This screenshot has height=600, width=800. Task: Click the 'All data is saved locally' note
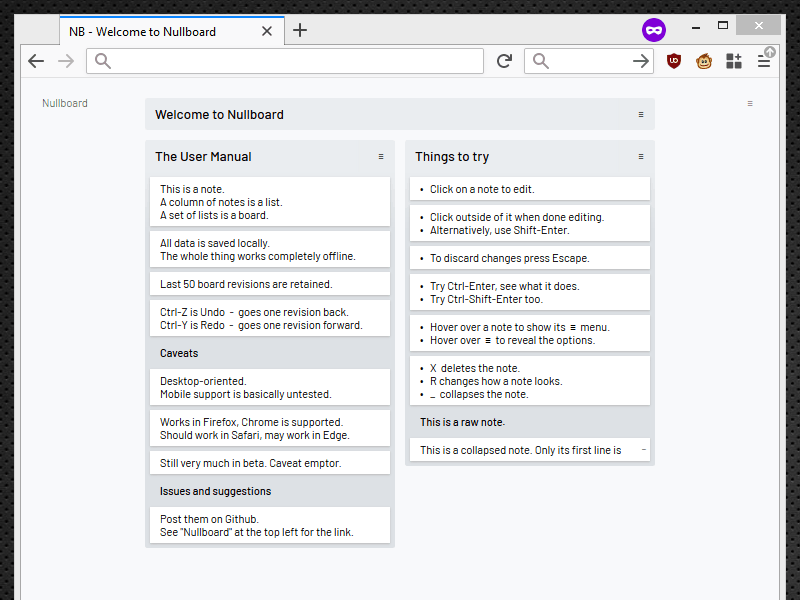pos(270,249)
